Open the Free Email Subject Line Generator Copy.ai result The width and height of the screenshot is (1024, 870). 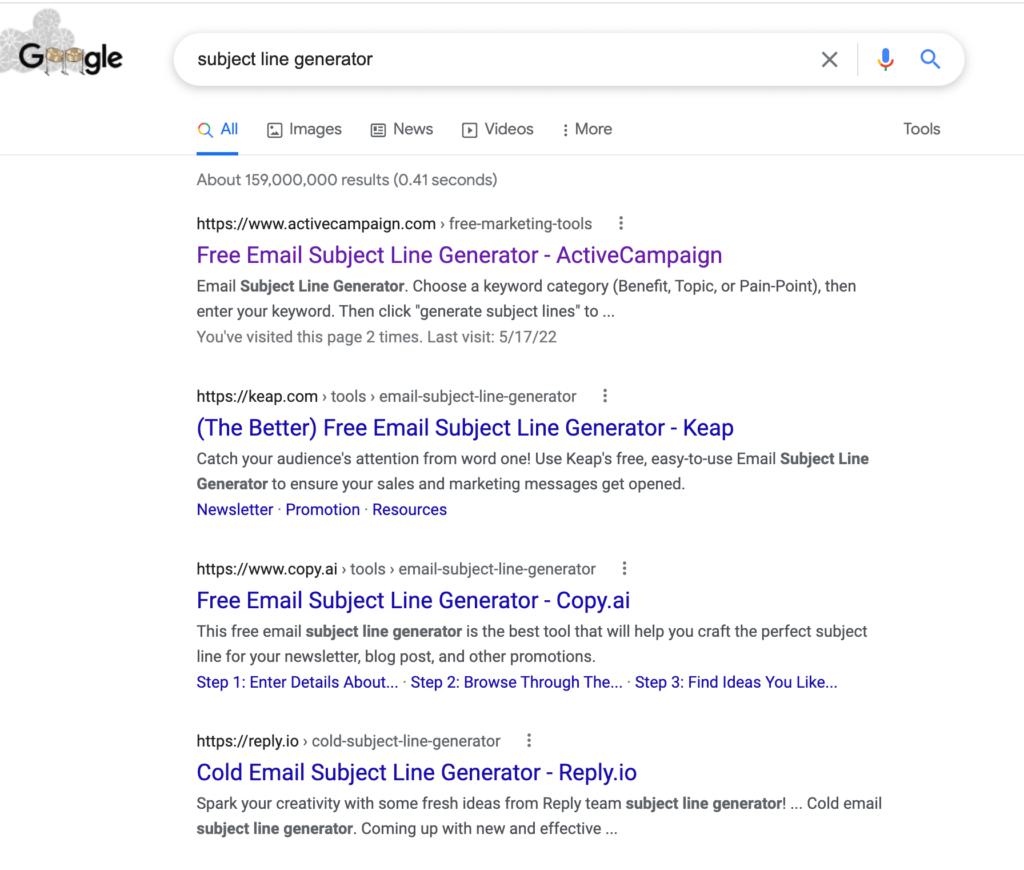(x=413, y=600)
